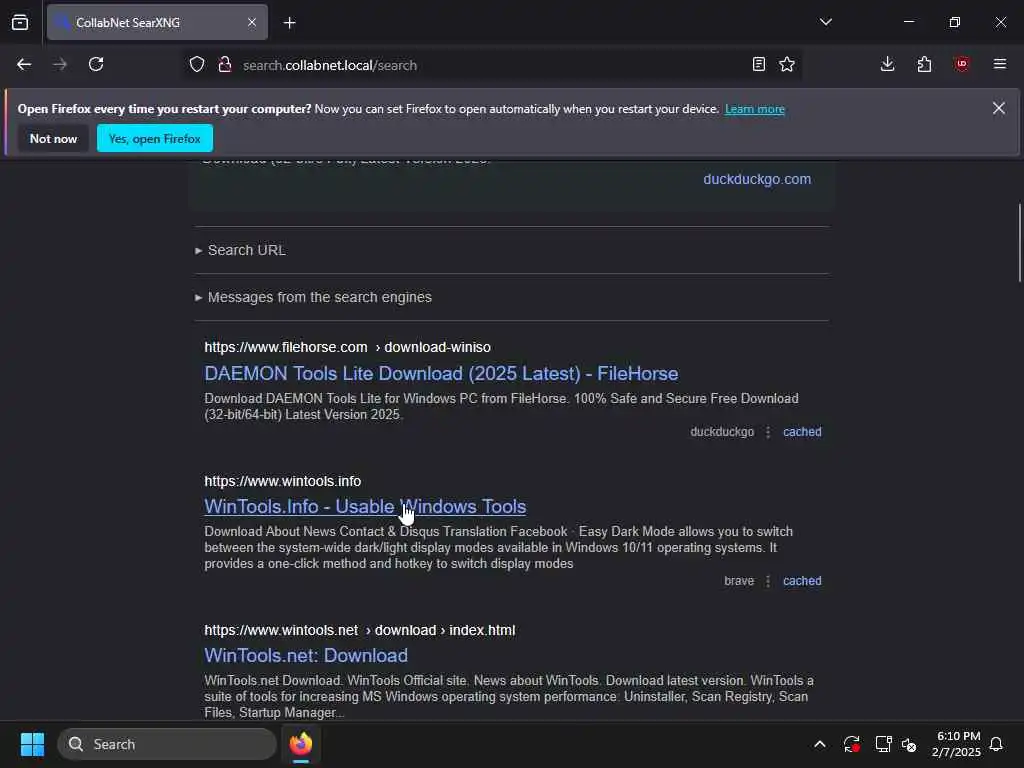
Task: Click the Firefox taskbar icon
Action: (301, 744)
